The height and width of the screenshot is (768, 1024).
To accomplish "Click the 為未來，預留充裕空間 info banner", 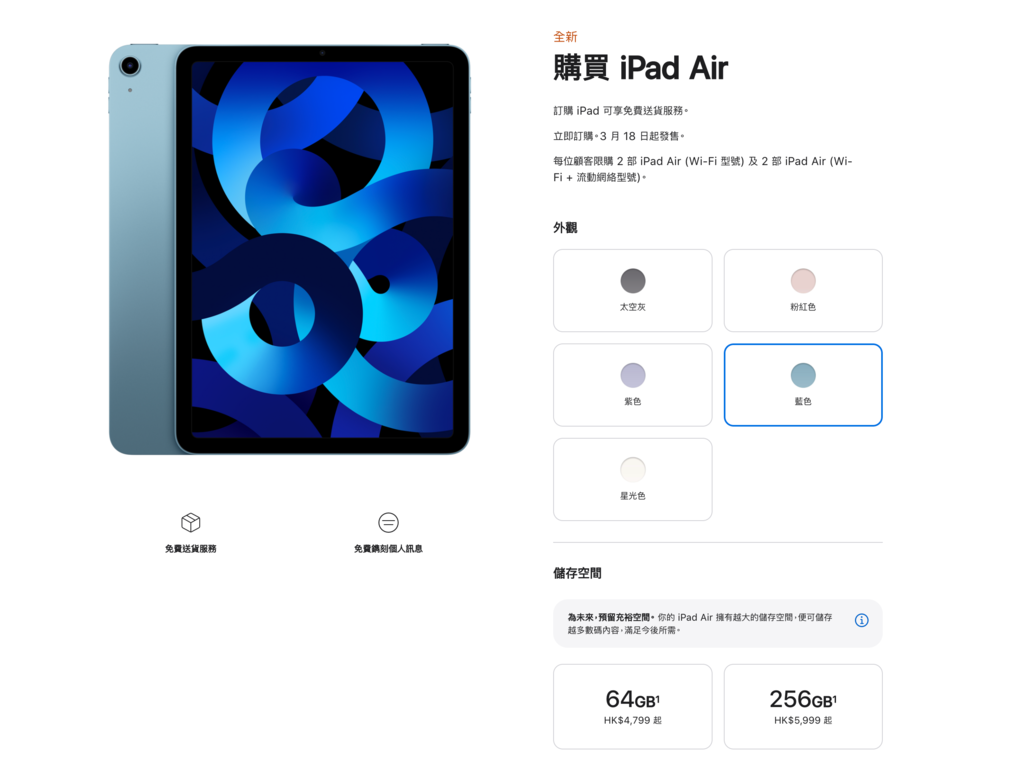I will pyautogui.click(x=718, y=624).
